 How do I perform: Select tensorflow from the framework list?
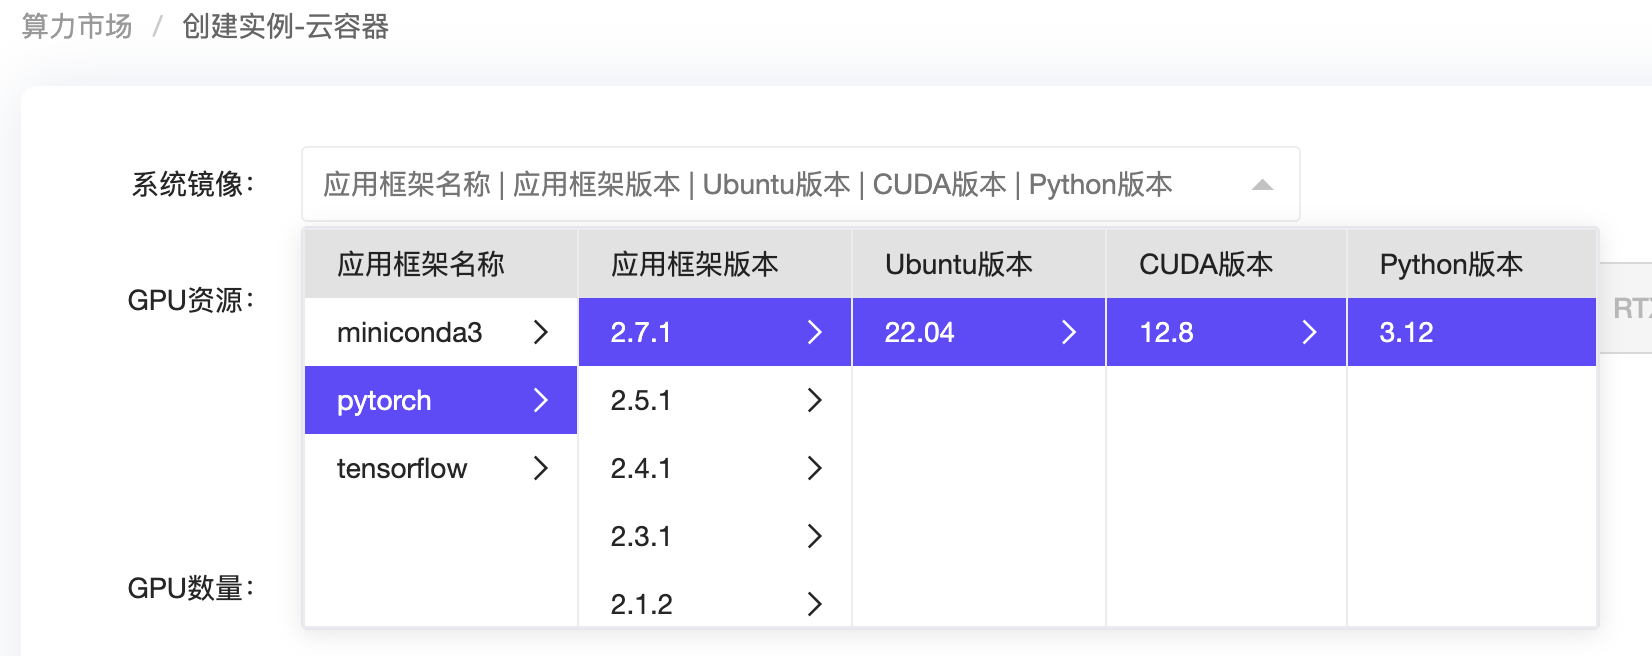click(401, 468)
